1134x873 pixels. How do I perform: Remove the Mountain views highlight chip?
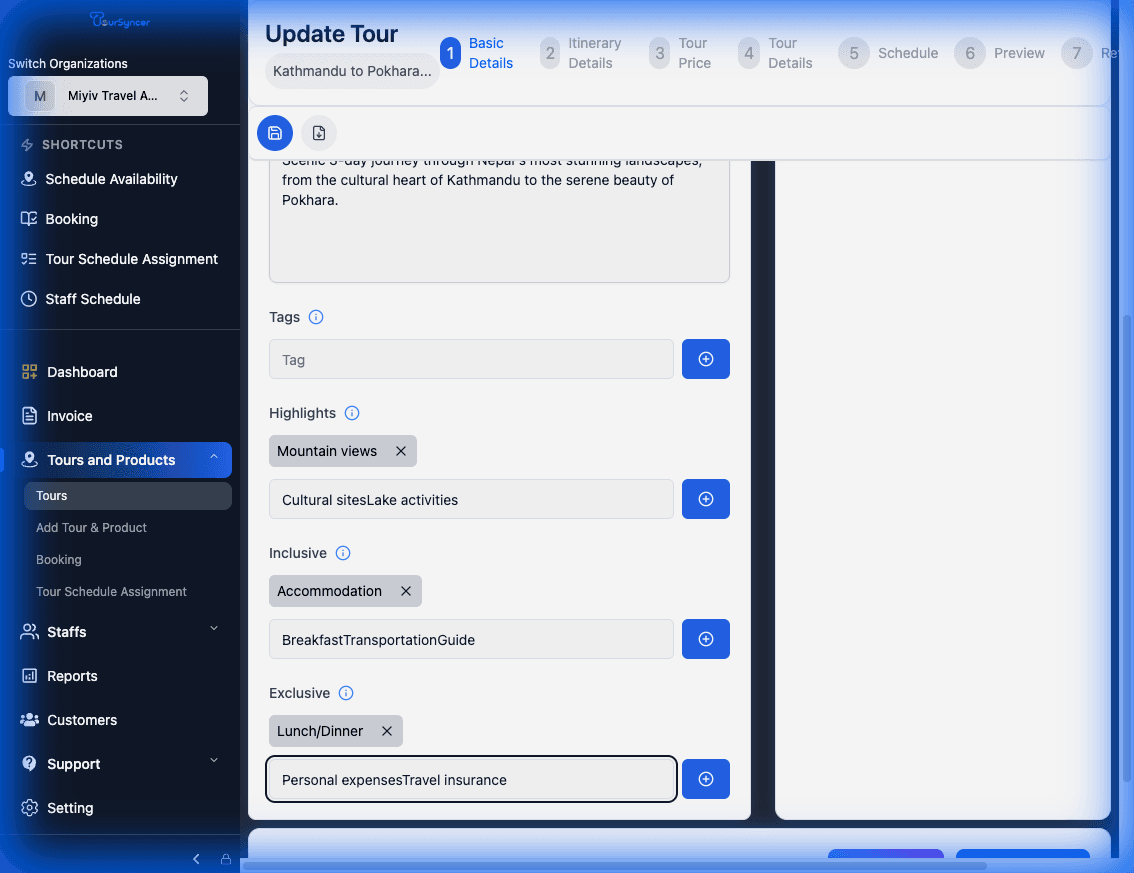point(401,451)
